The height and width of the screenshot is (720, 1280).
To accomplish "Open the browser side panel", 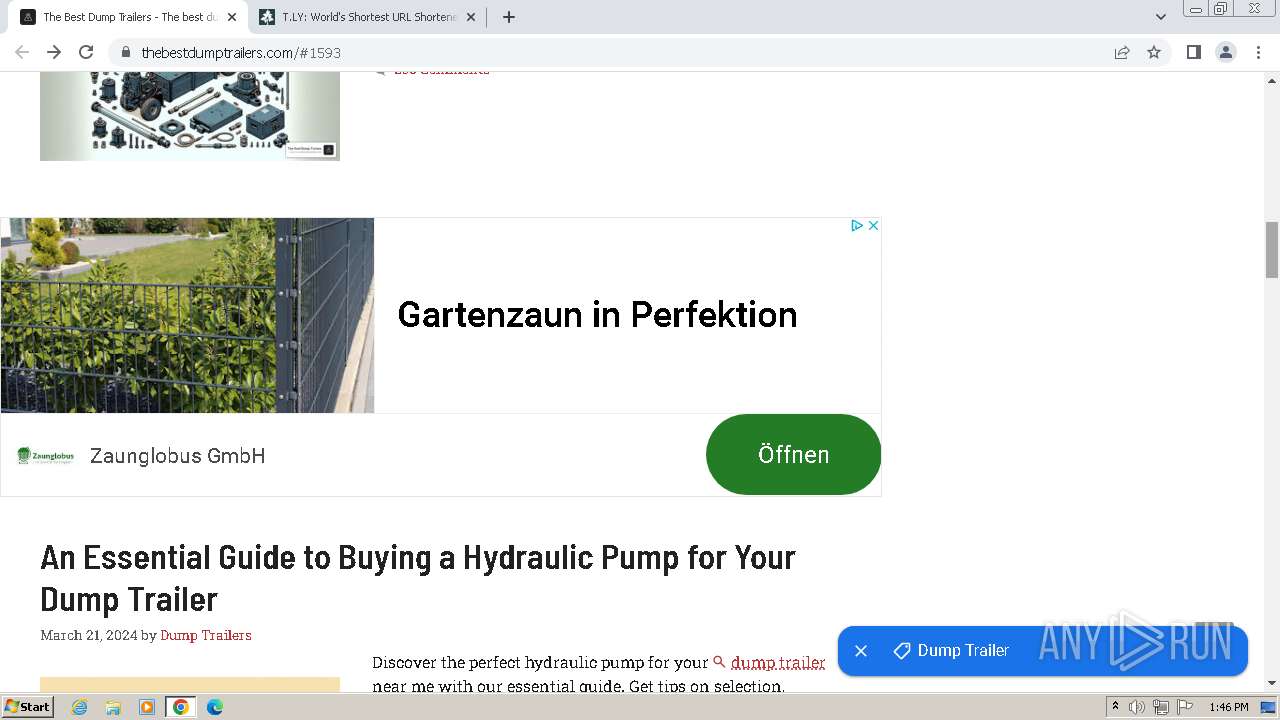I will tap(1193, 52).
